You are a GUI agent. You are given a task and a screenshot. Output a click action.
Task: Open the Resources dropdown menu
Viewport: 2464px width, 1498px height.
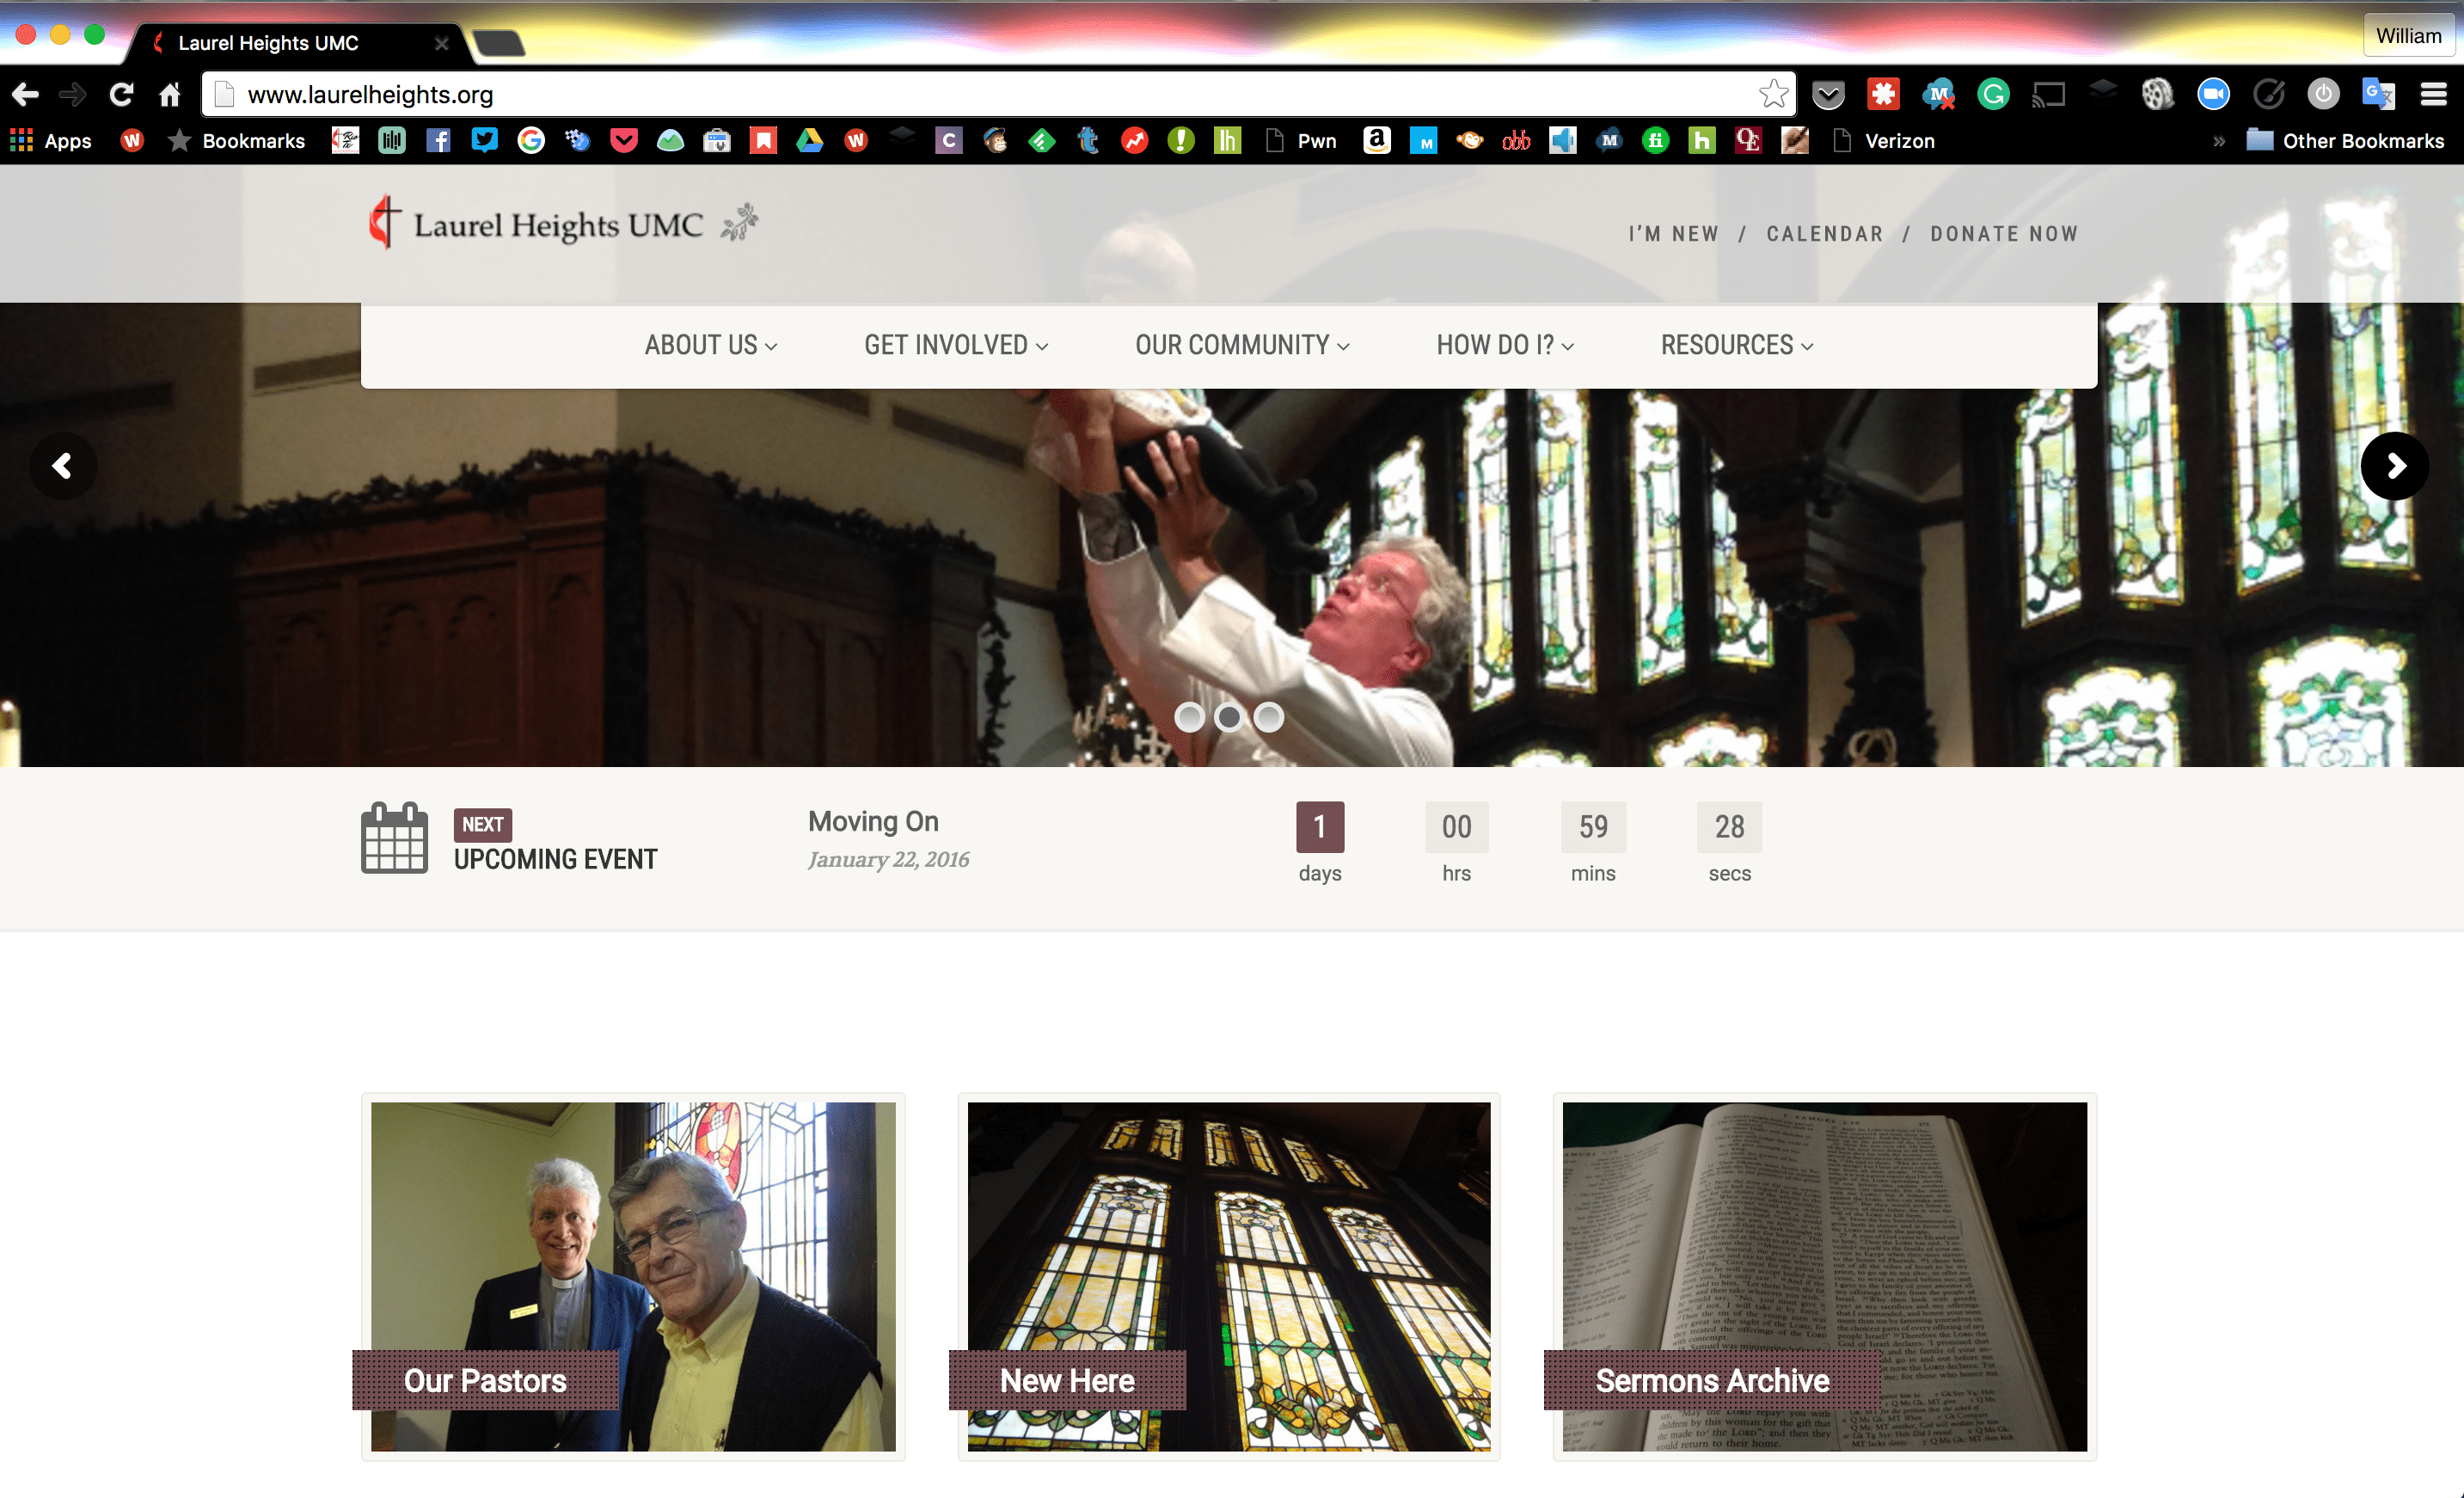(x=1736, y=345)
